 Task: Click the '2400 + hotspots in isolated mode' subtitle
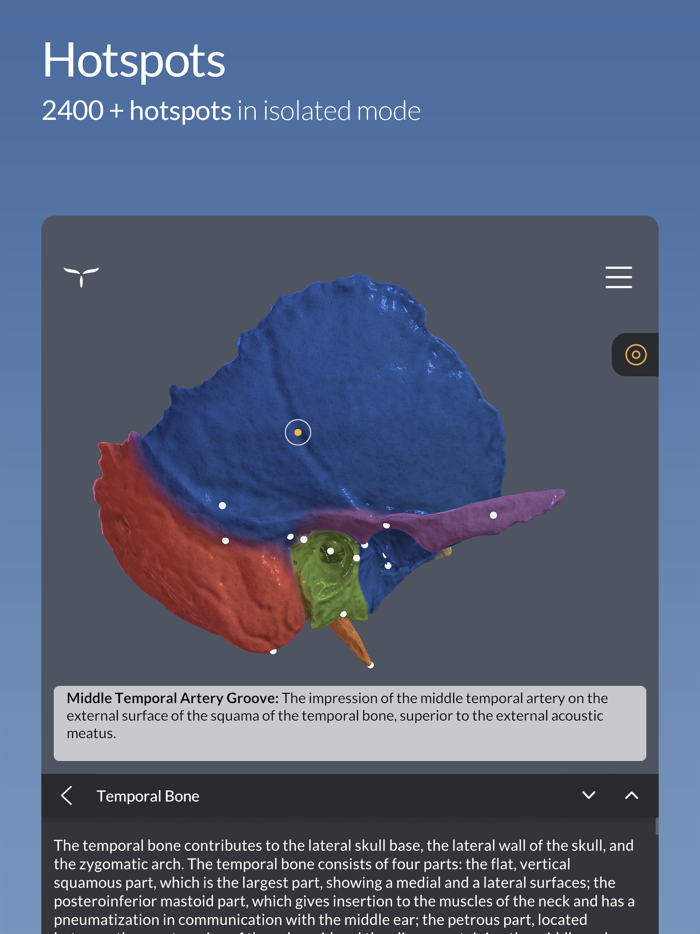231,111
